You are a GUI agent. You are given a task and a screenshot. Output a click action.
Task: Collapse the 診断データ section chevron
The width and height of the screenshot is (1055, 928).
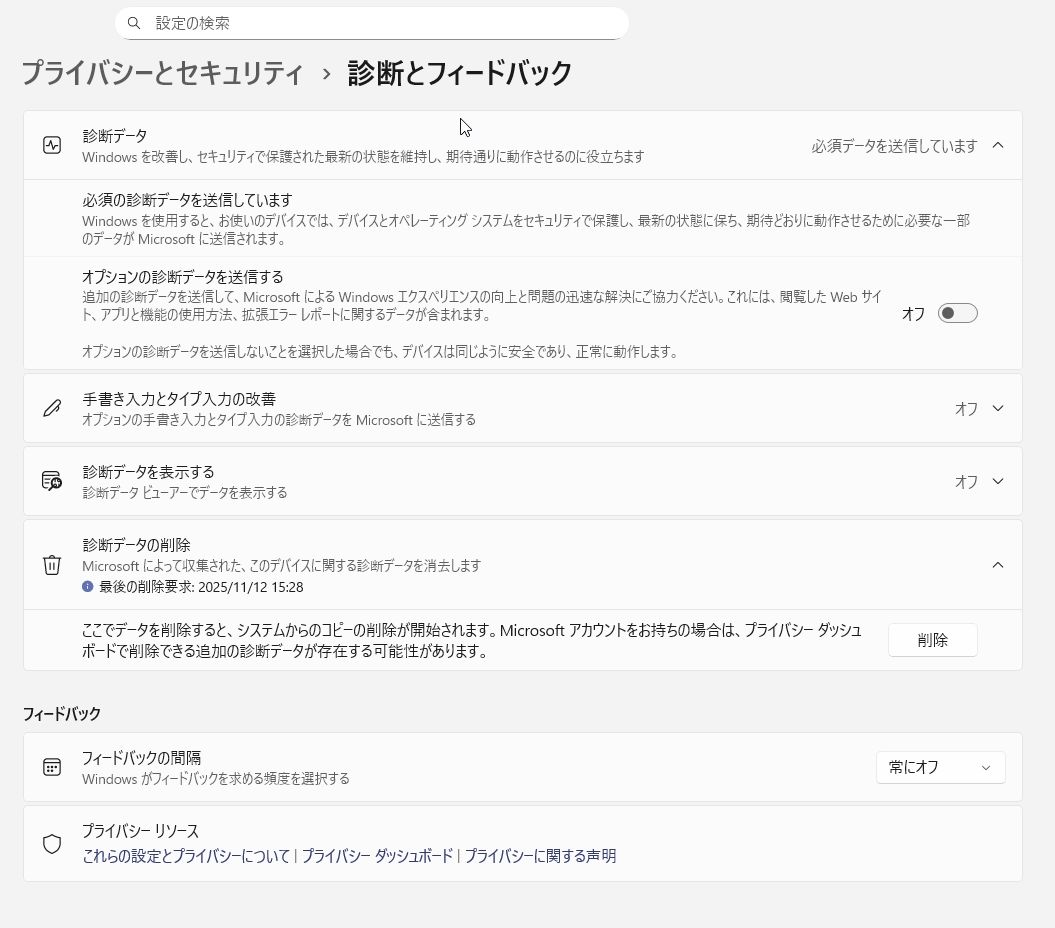point(997,145)
